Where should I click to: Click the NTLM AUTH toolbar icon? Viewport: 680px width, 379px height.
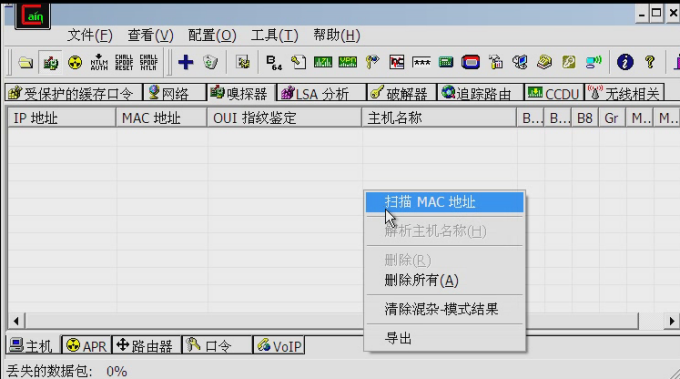[x=99, y=62]
